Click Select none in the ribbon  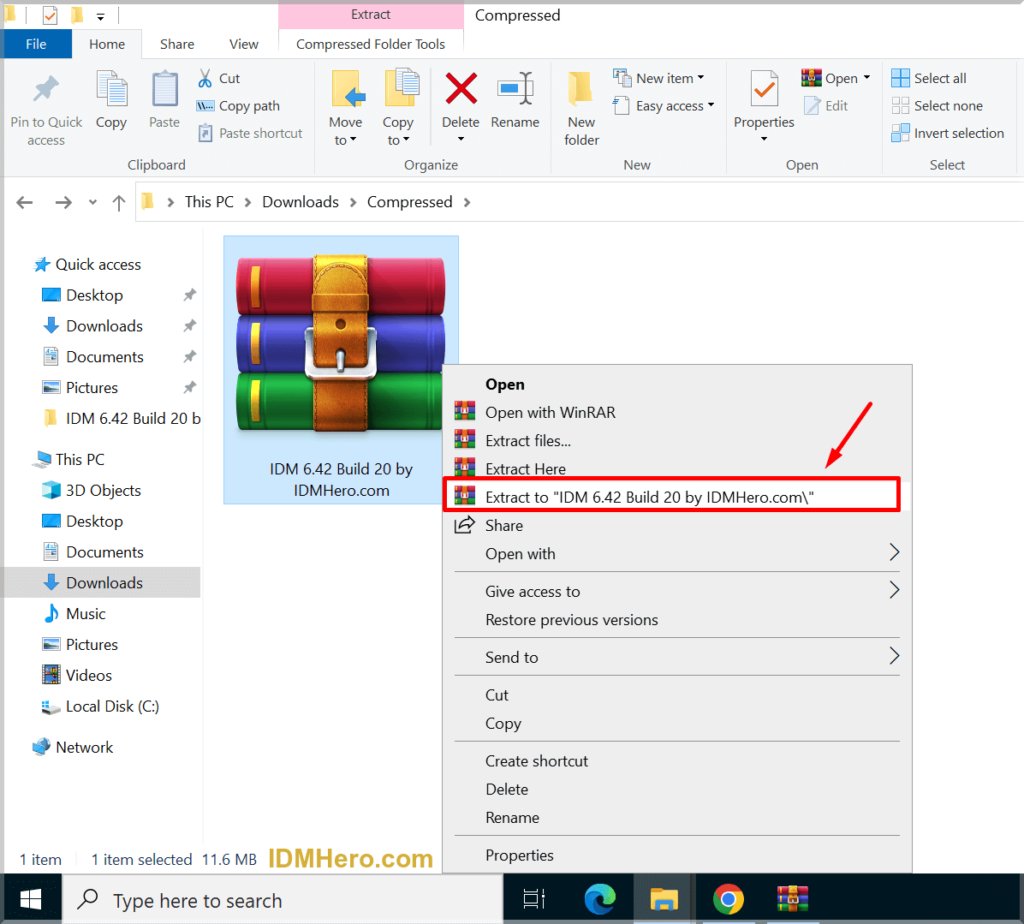[x=937, y=106]
